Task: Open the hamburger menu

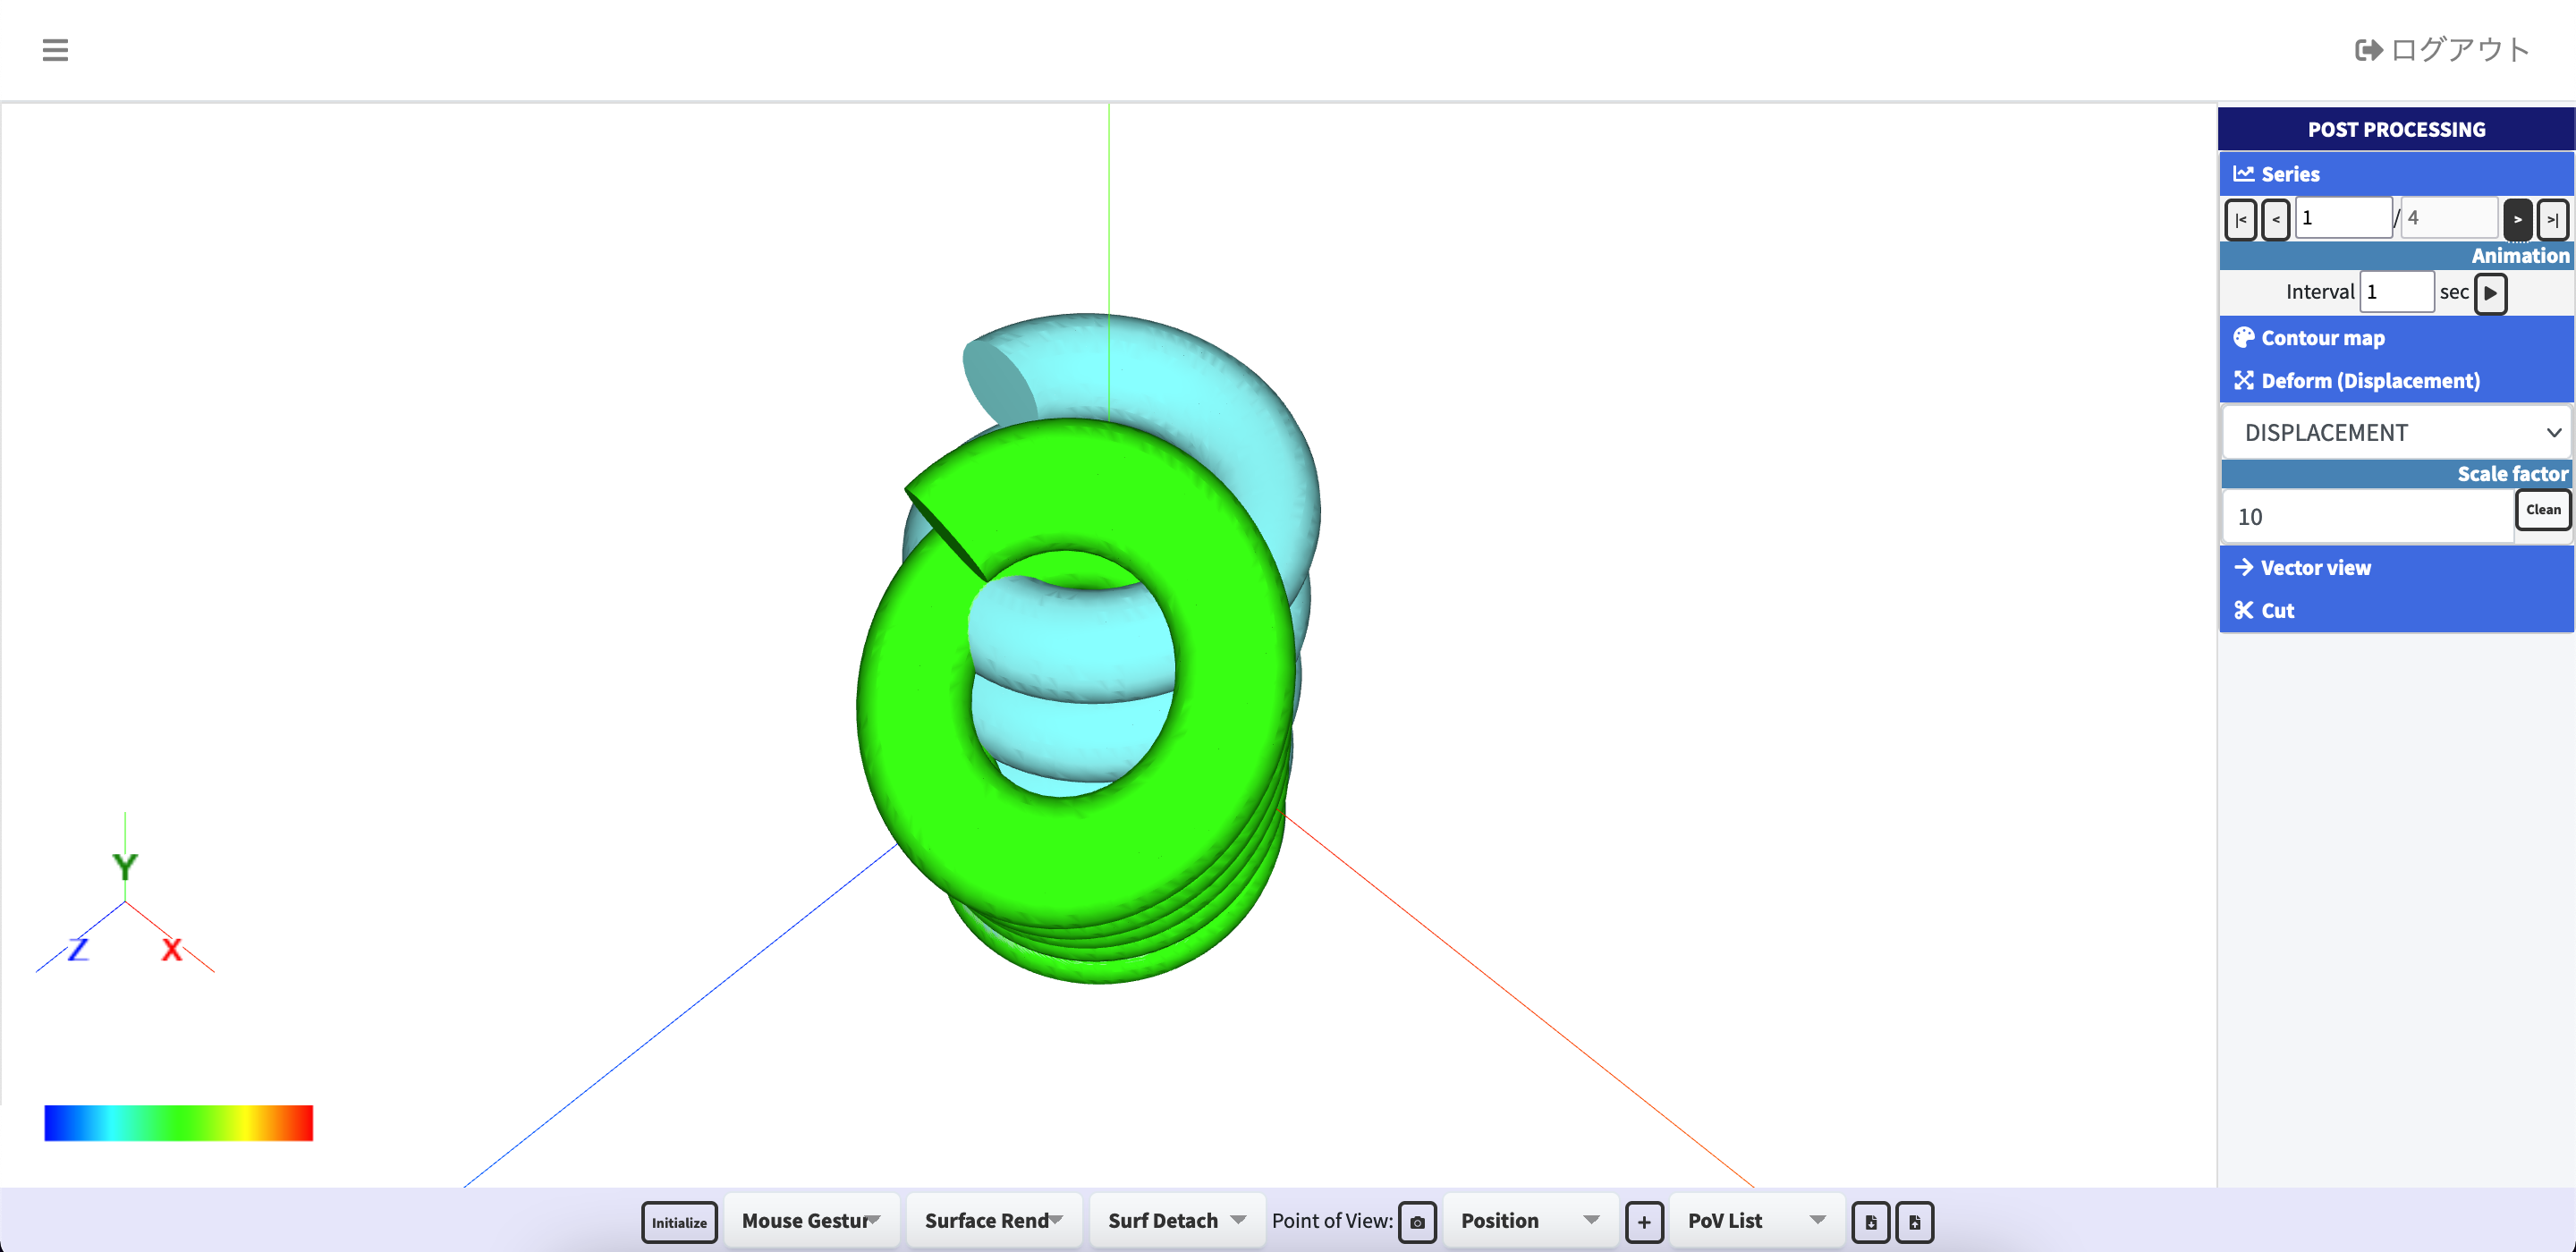Action: coord(55,50)
